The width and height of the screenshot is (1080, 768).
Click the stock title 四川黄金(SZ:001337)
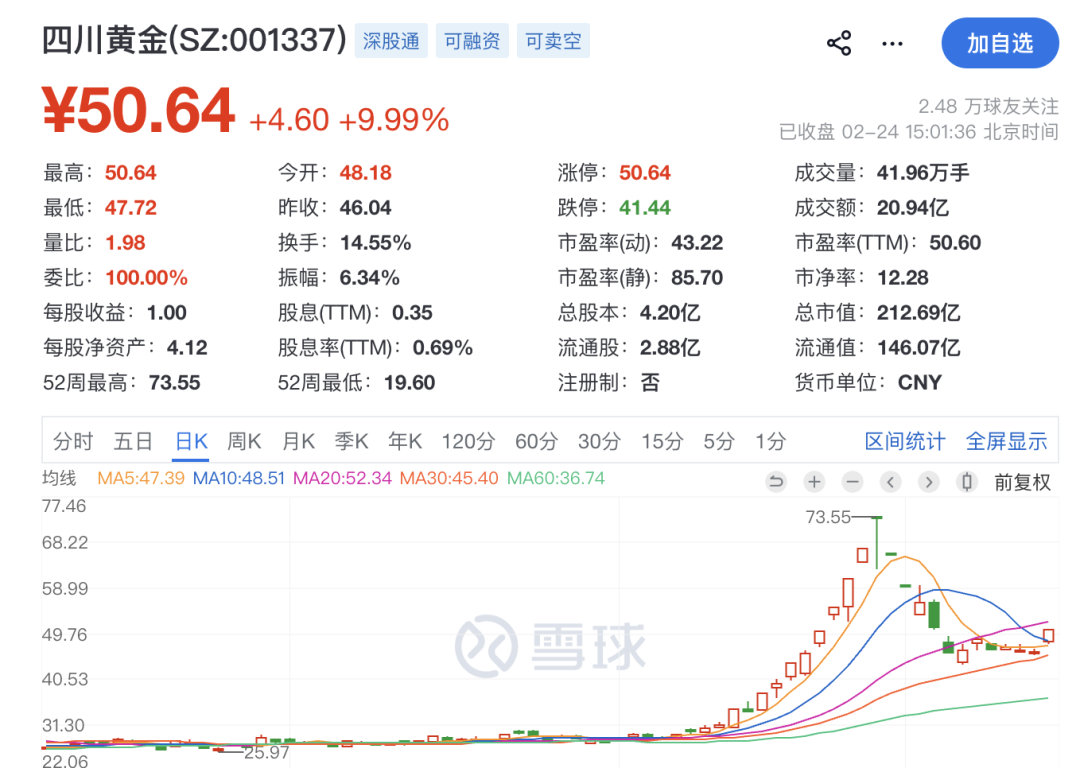194,40
